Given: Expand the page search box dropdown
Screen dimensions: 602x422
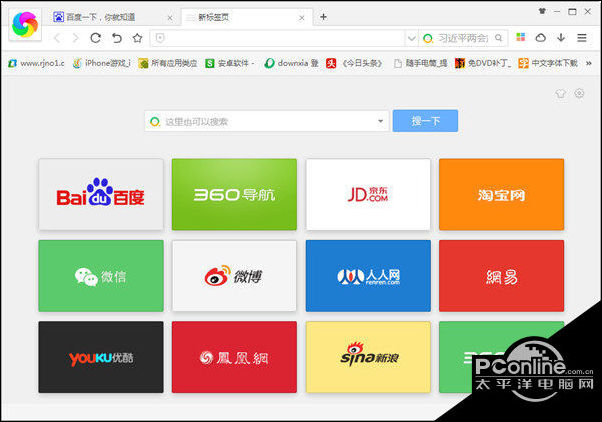Looking at the screenshot, I should tap(381, 121).
